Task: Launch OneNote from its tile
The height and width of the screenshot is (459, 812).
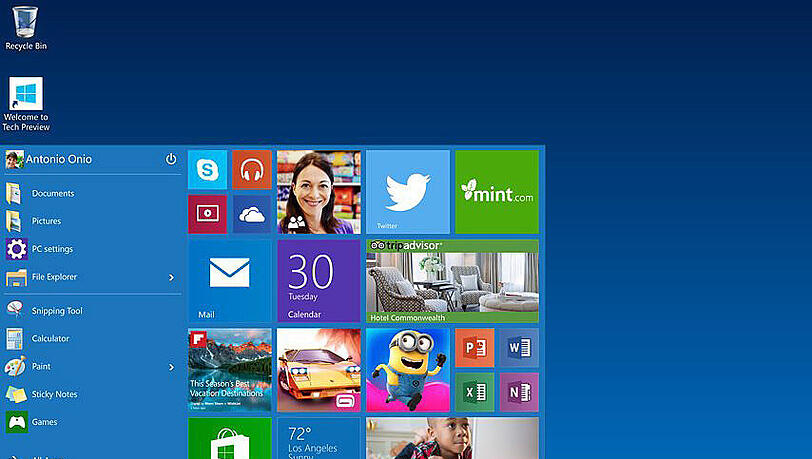Action: [x=519, y=392]
